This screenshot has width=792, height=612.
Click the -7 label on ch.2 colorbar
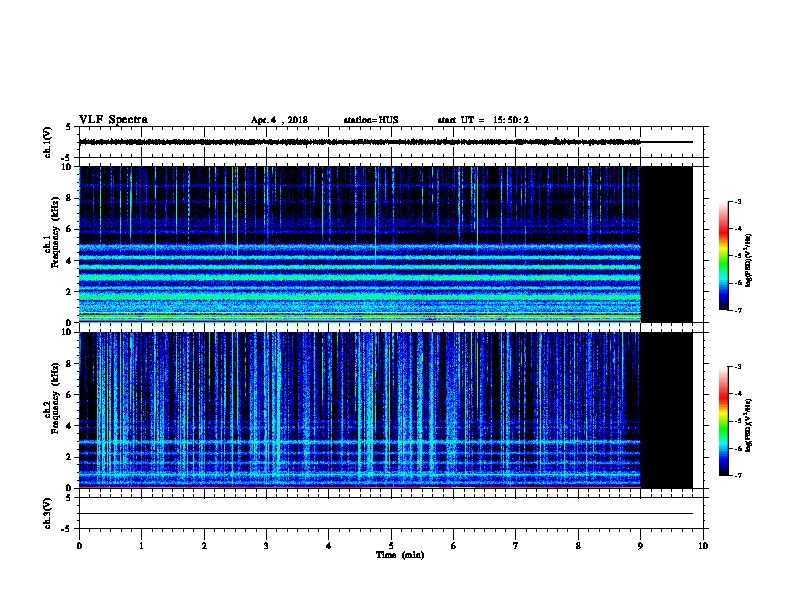point(736,475)
